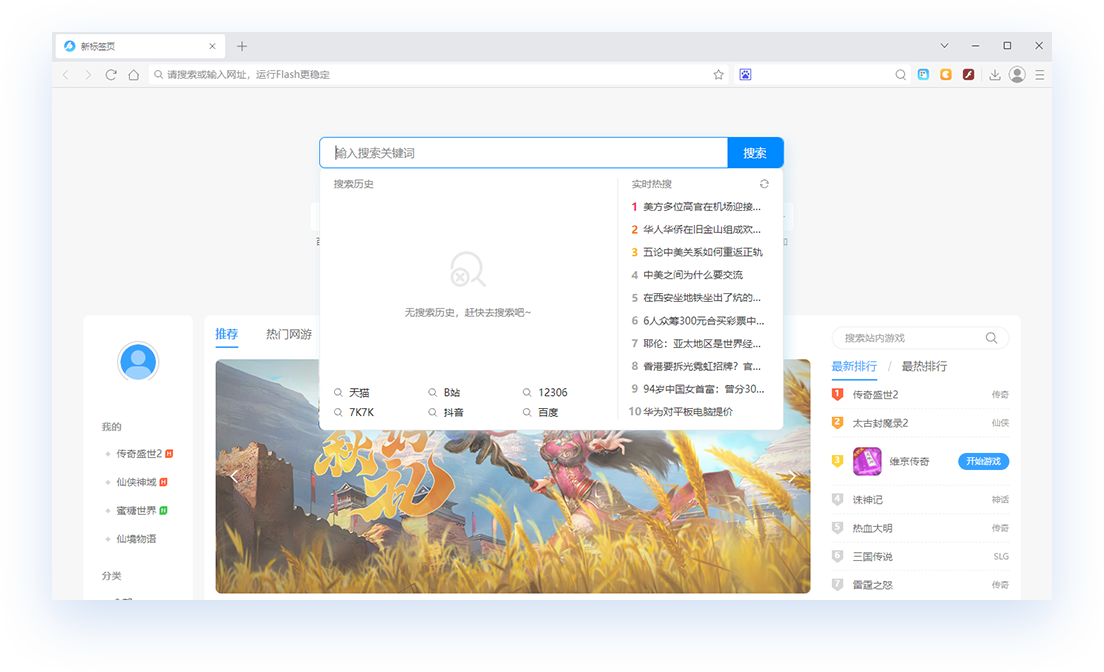Star the current page via bookmark icon
The image size is (1104, 672).
coord(718,73)
